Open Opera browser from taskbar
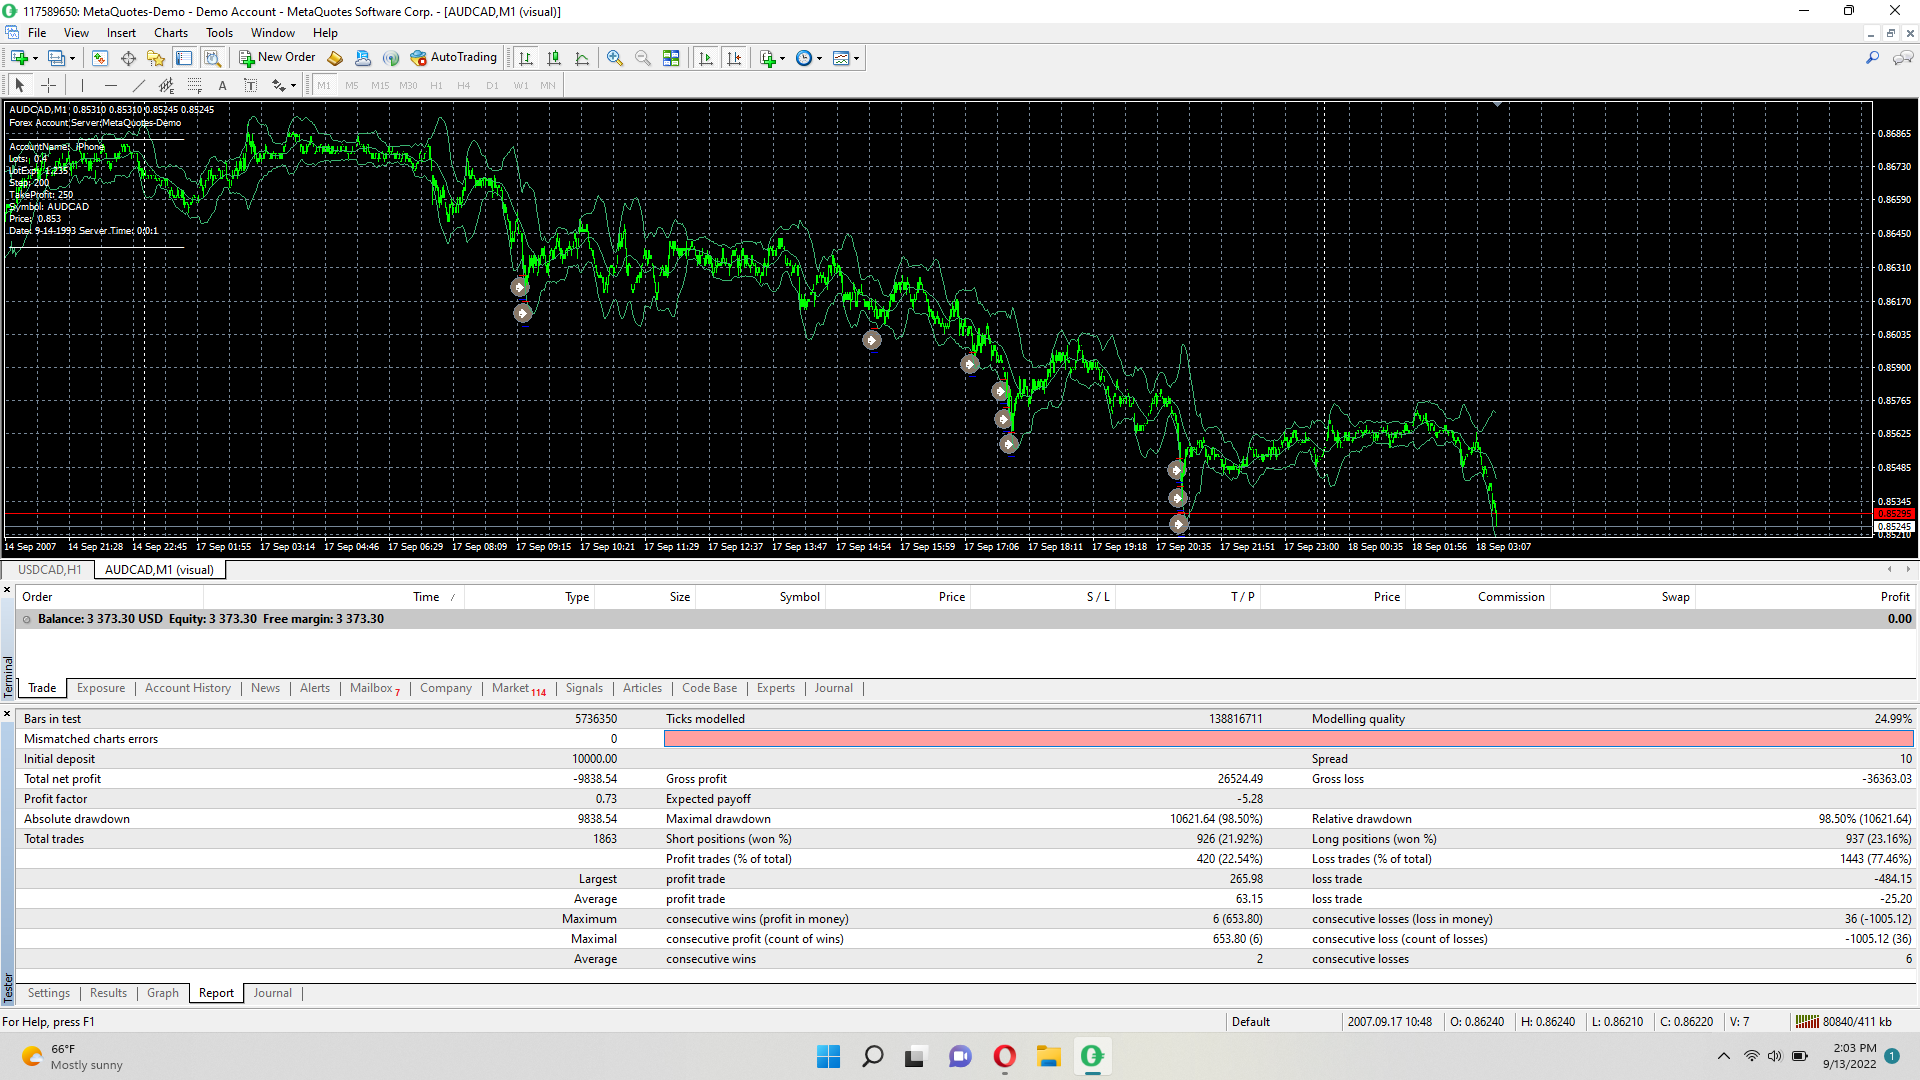Viewport: 1920px width, 1080px height. coord(1004,1056)
